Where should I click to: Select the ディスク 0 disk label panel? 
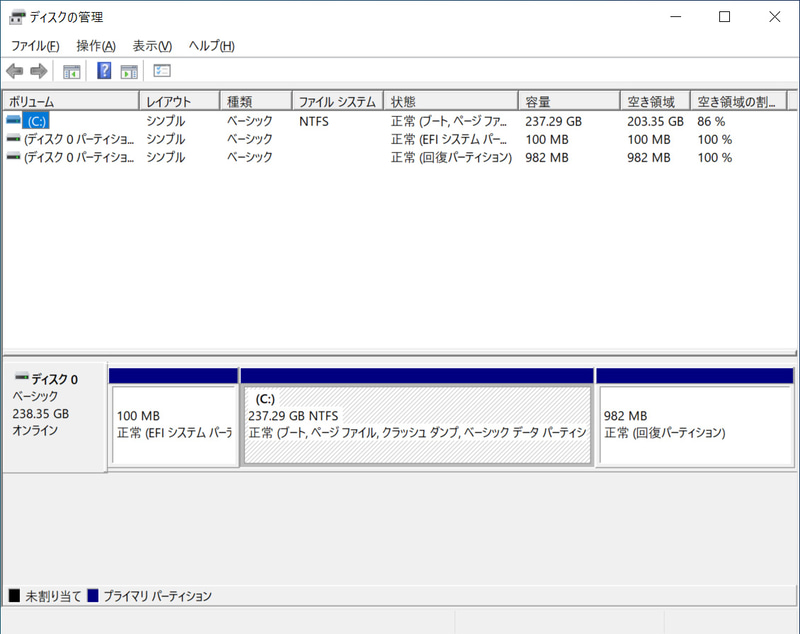[55, 417]
